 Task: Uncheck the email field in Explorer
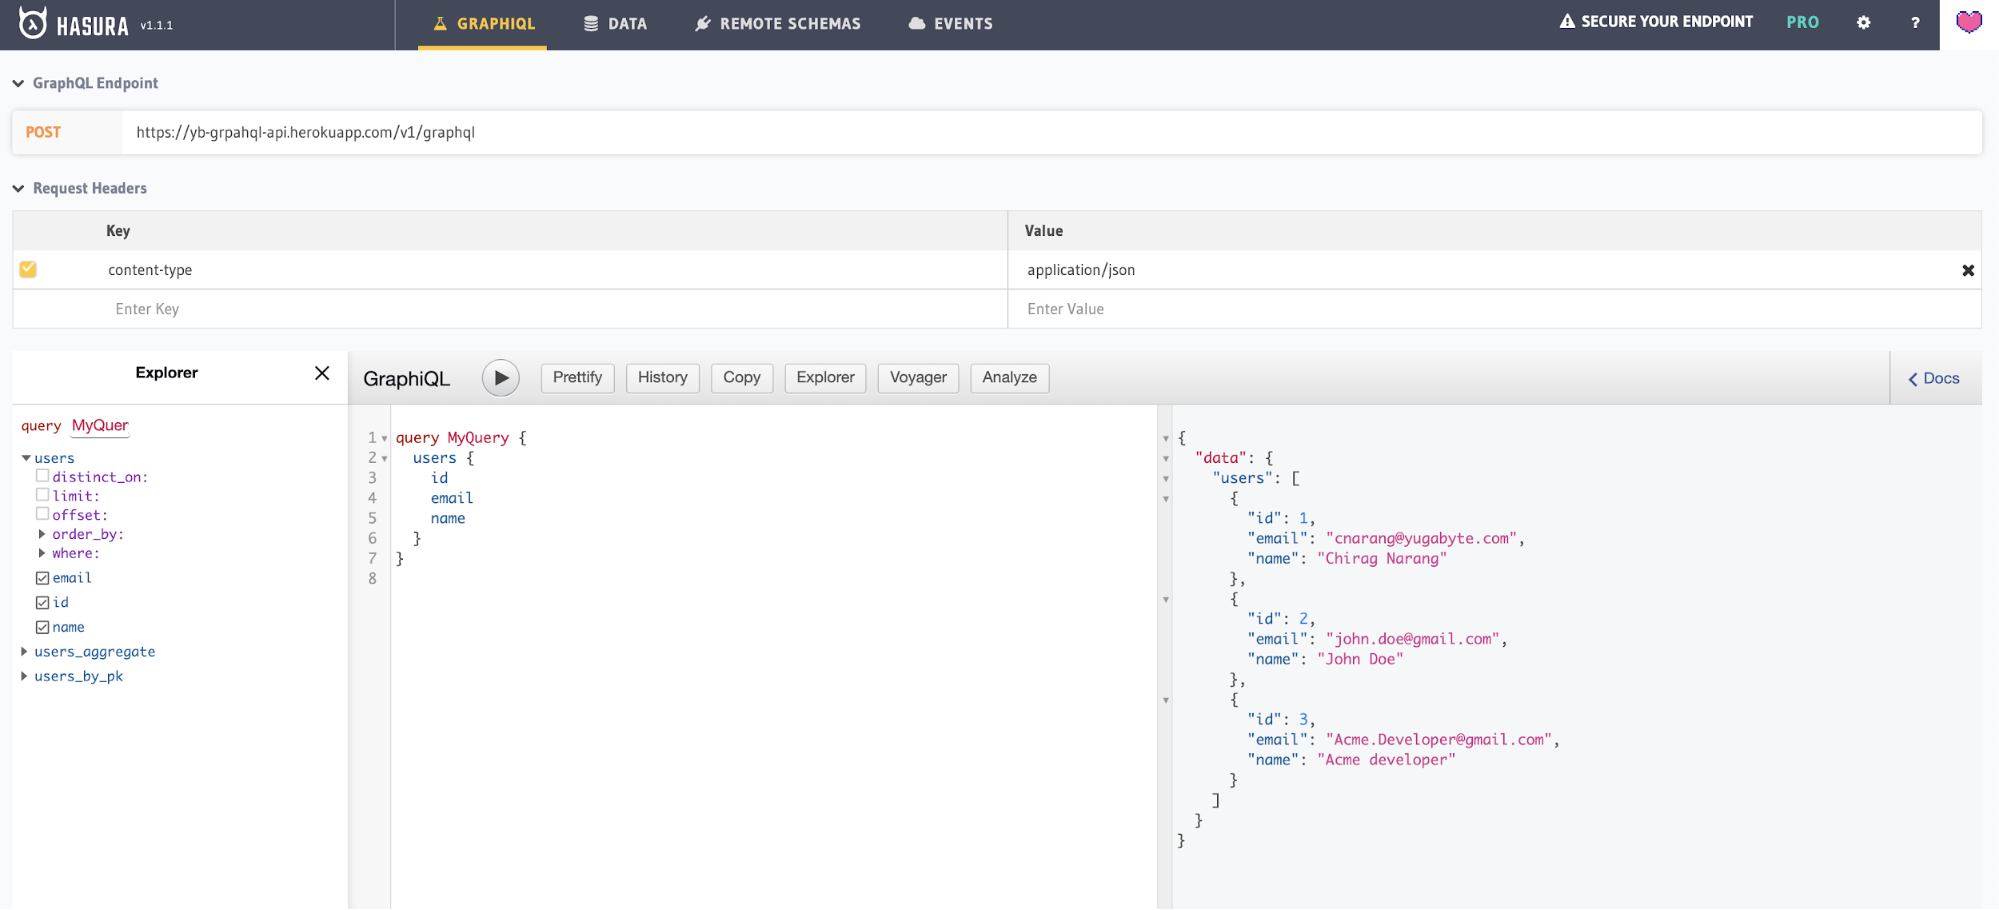click(x=43, y=578)
